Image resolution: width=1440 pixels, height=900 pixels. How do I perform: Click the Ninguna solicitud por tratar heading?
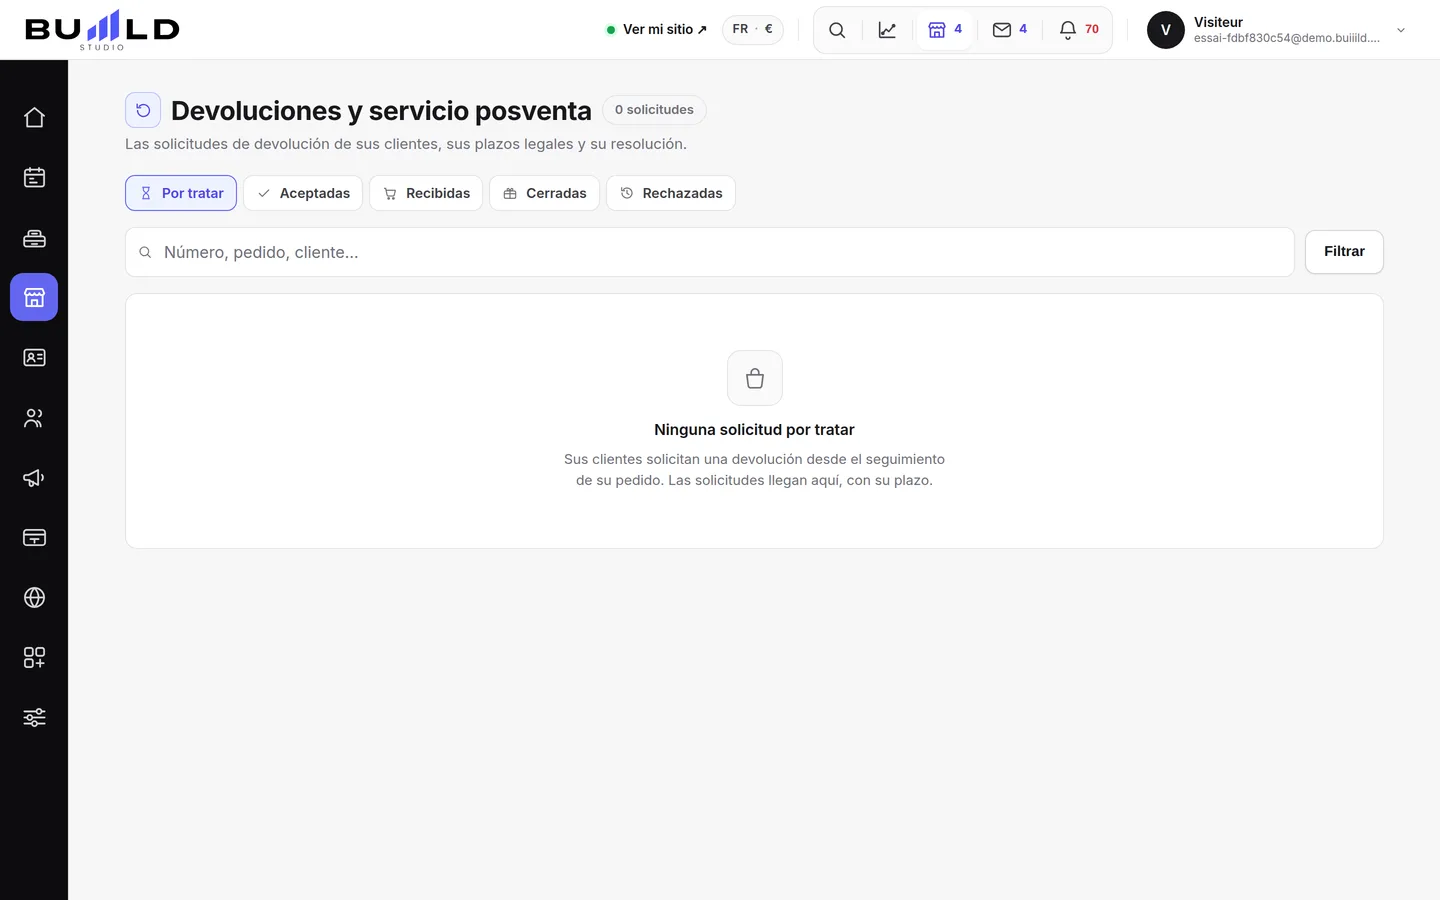(754, 430)
